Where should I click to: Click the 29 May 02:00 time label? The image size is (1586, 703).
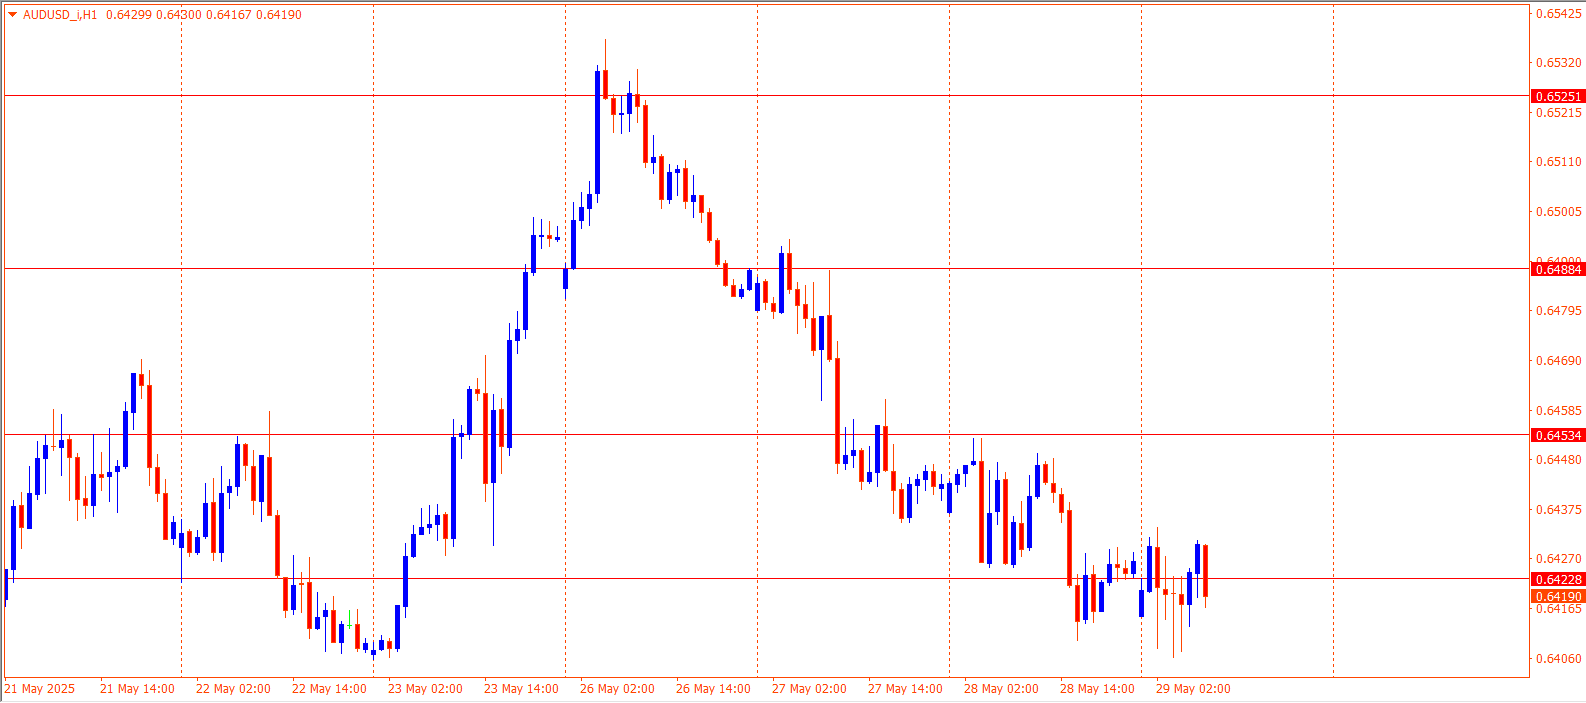click(x=1193, y=689)
